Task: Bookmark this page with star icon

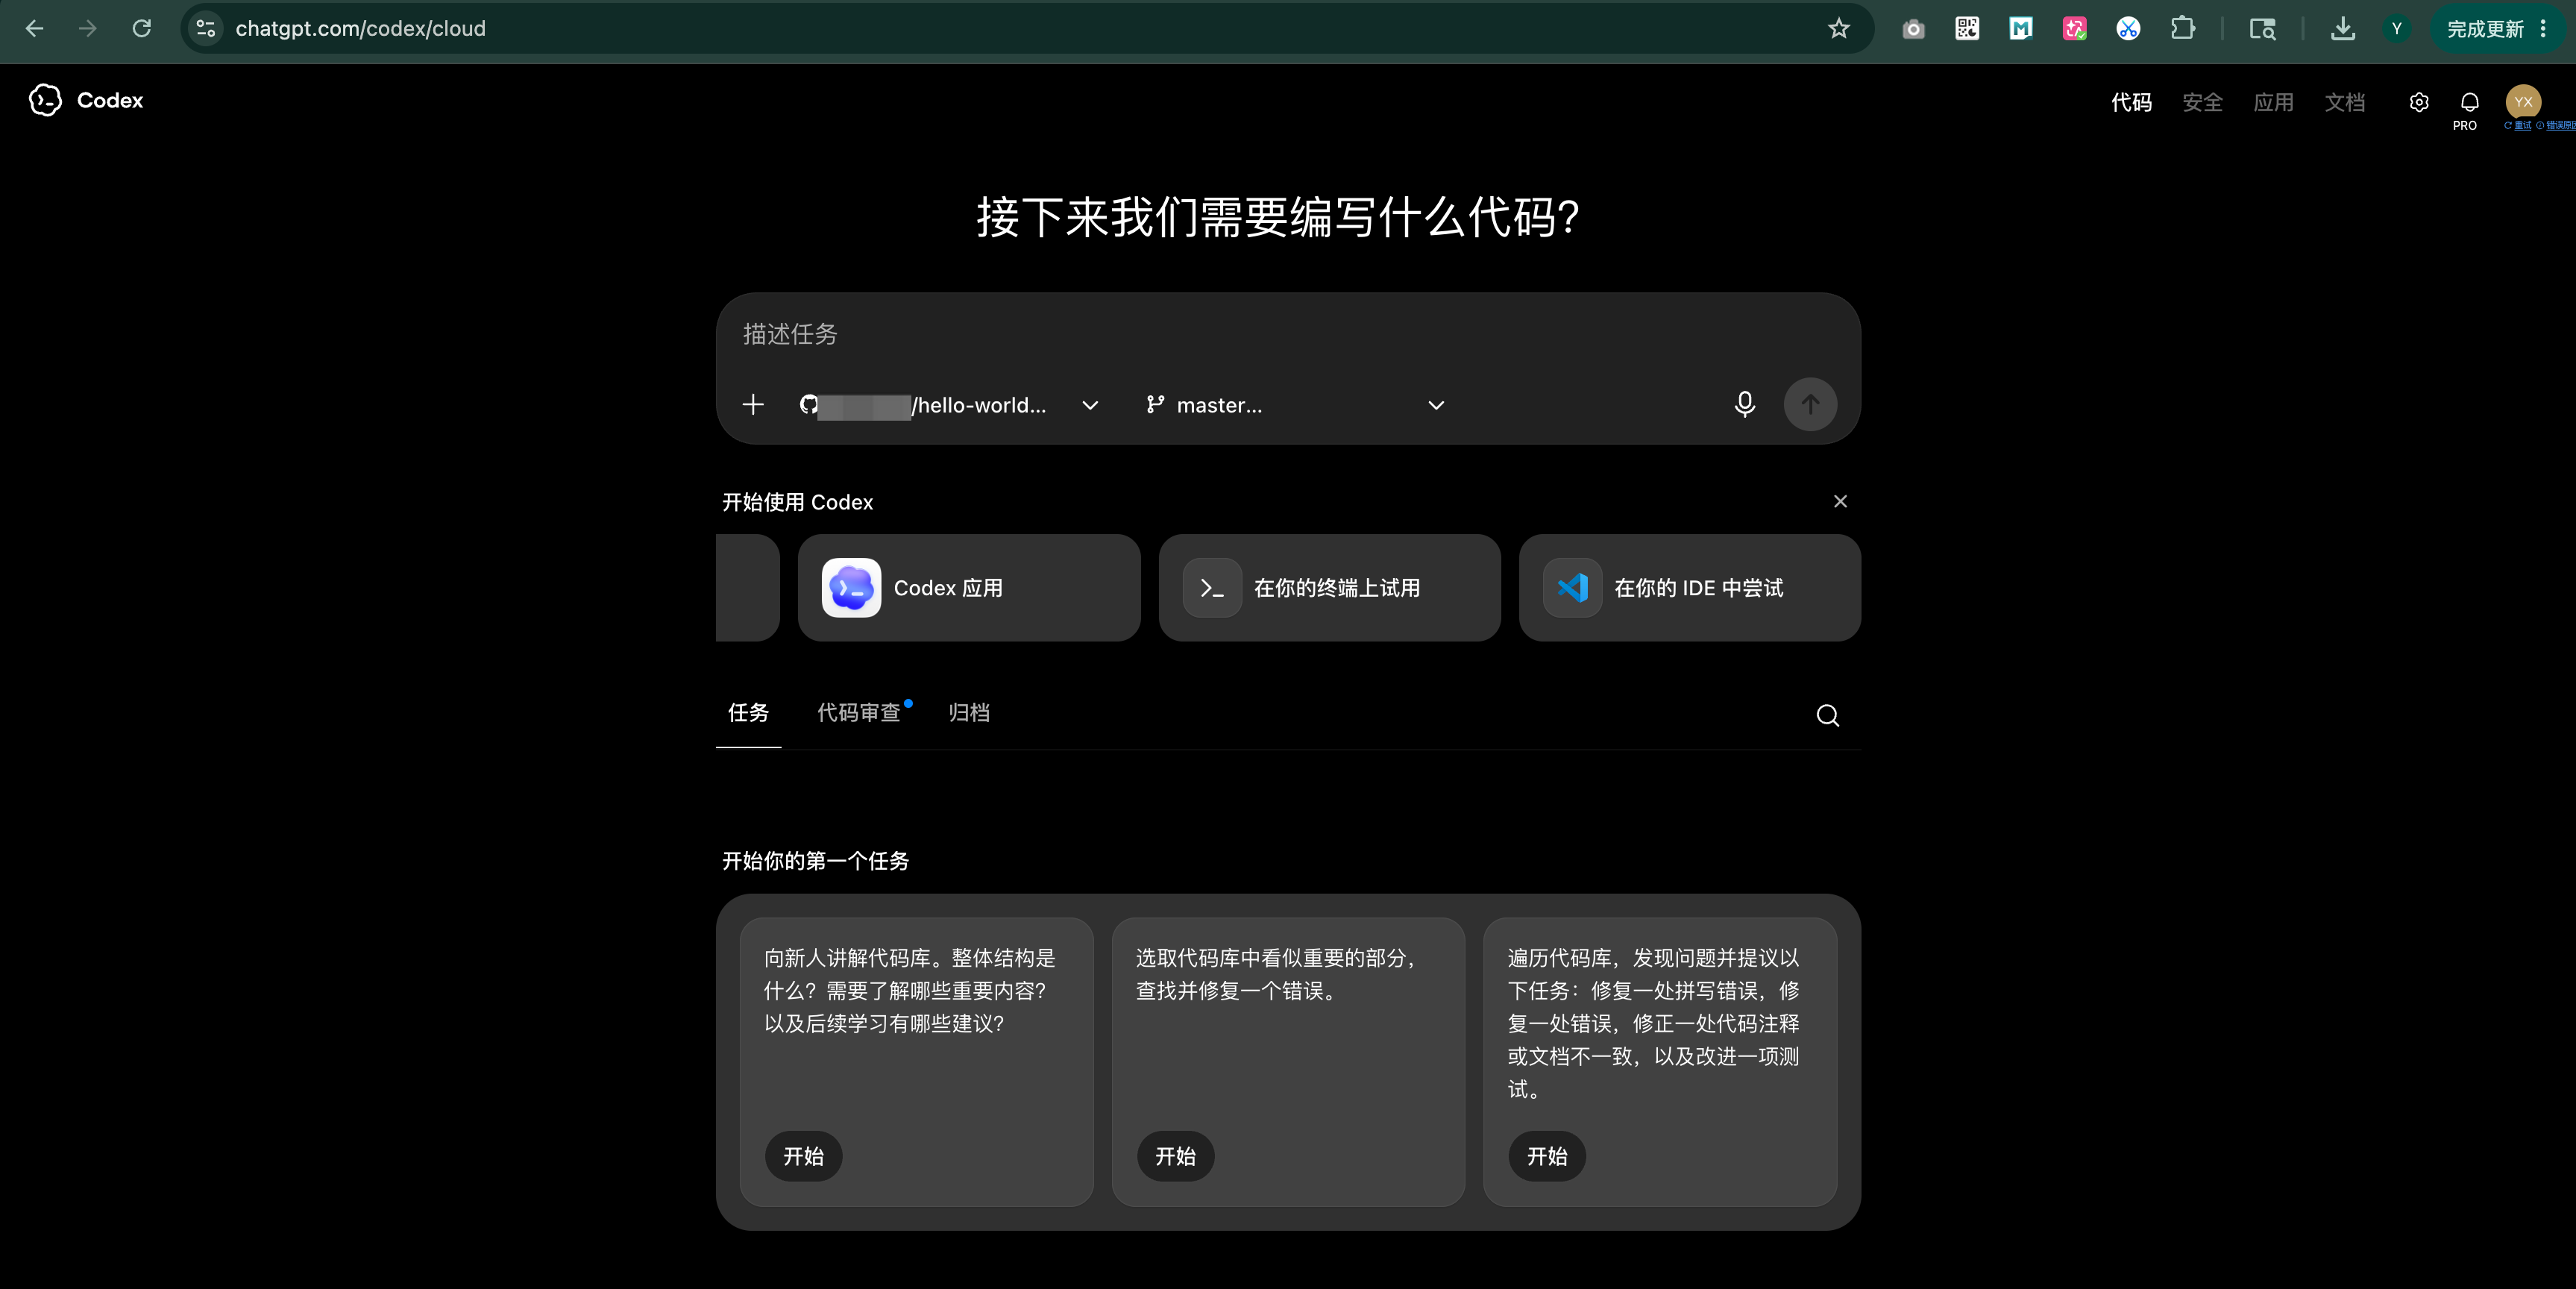Action: [1838, 28]
